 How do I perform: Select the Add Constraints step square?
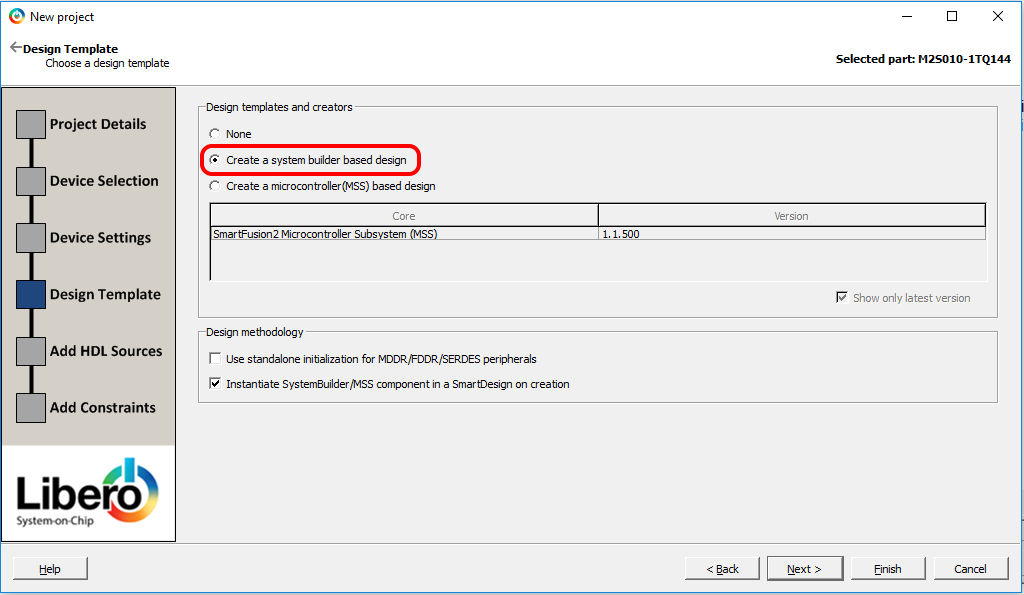point(31,408)
